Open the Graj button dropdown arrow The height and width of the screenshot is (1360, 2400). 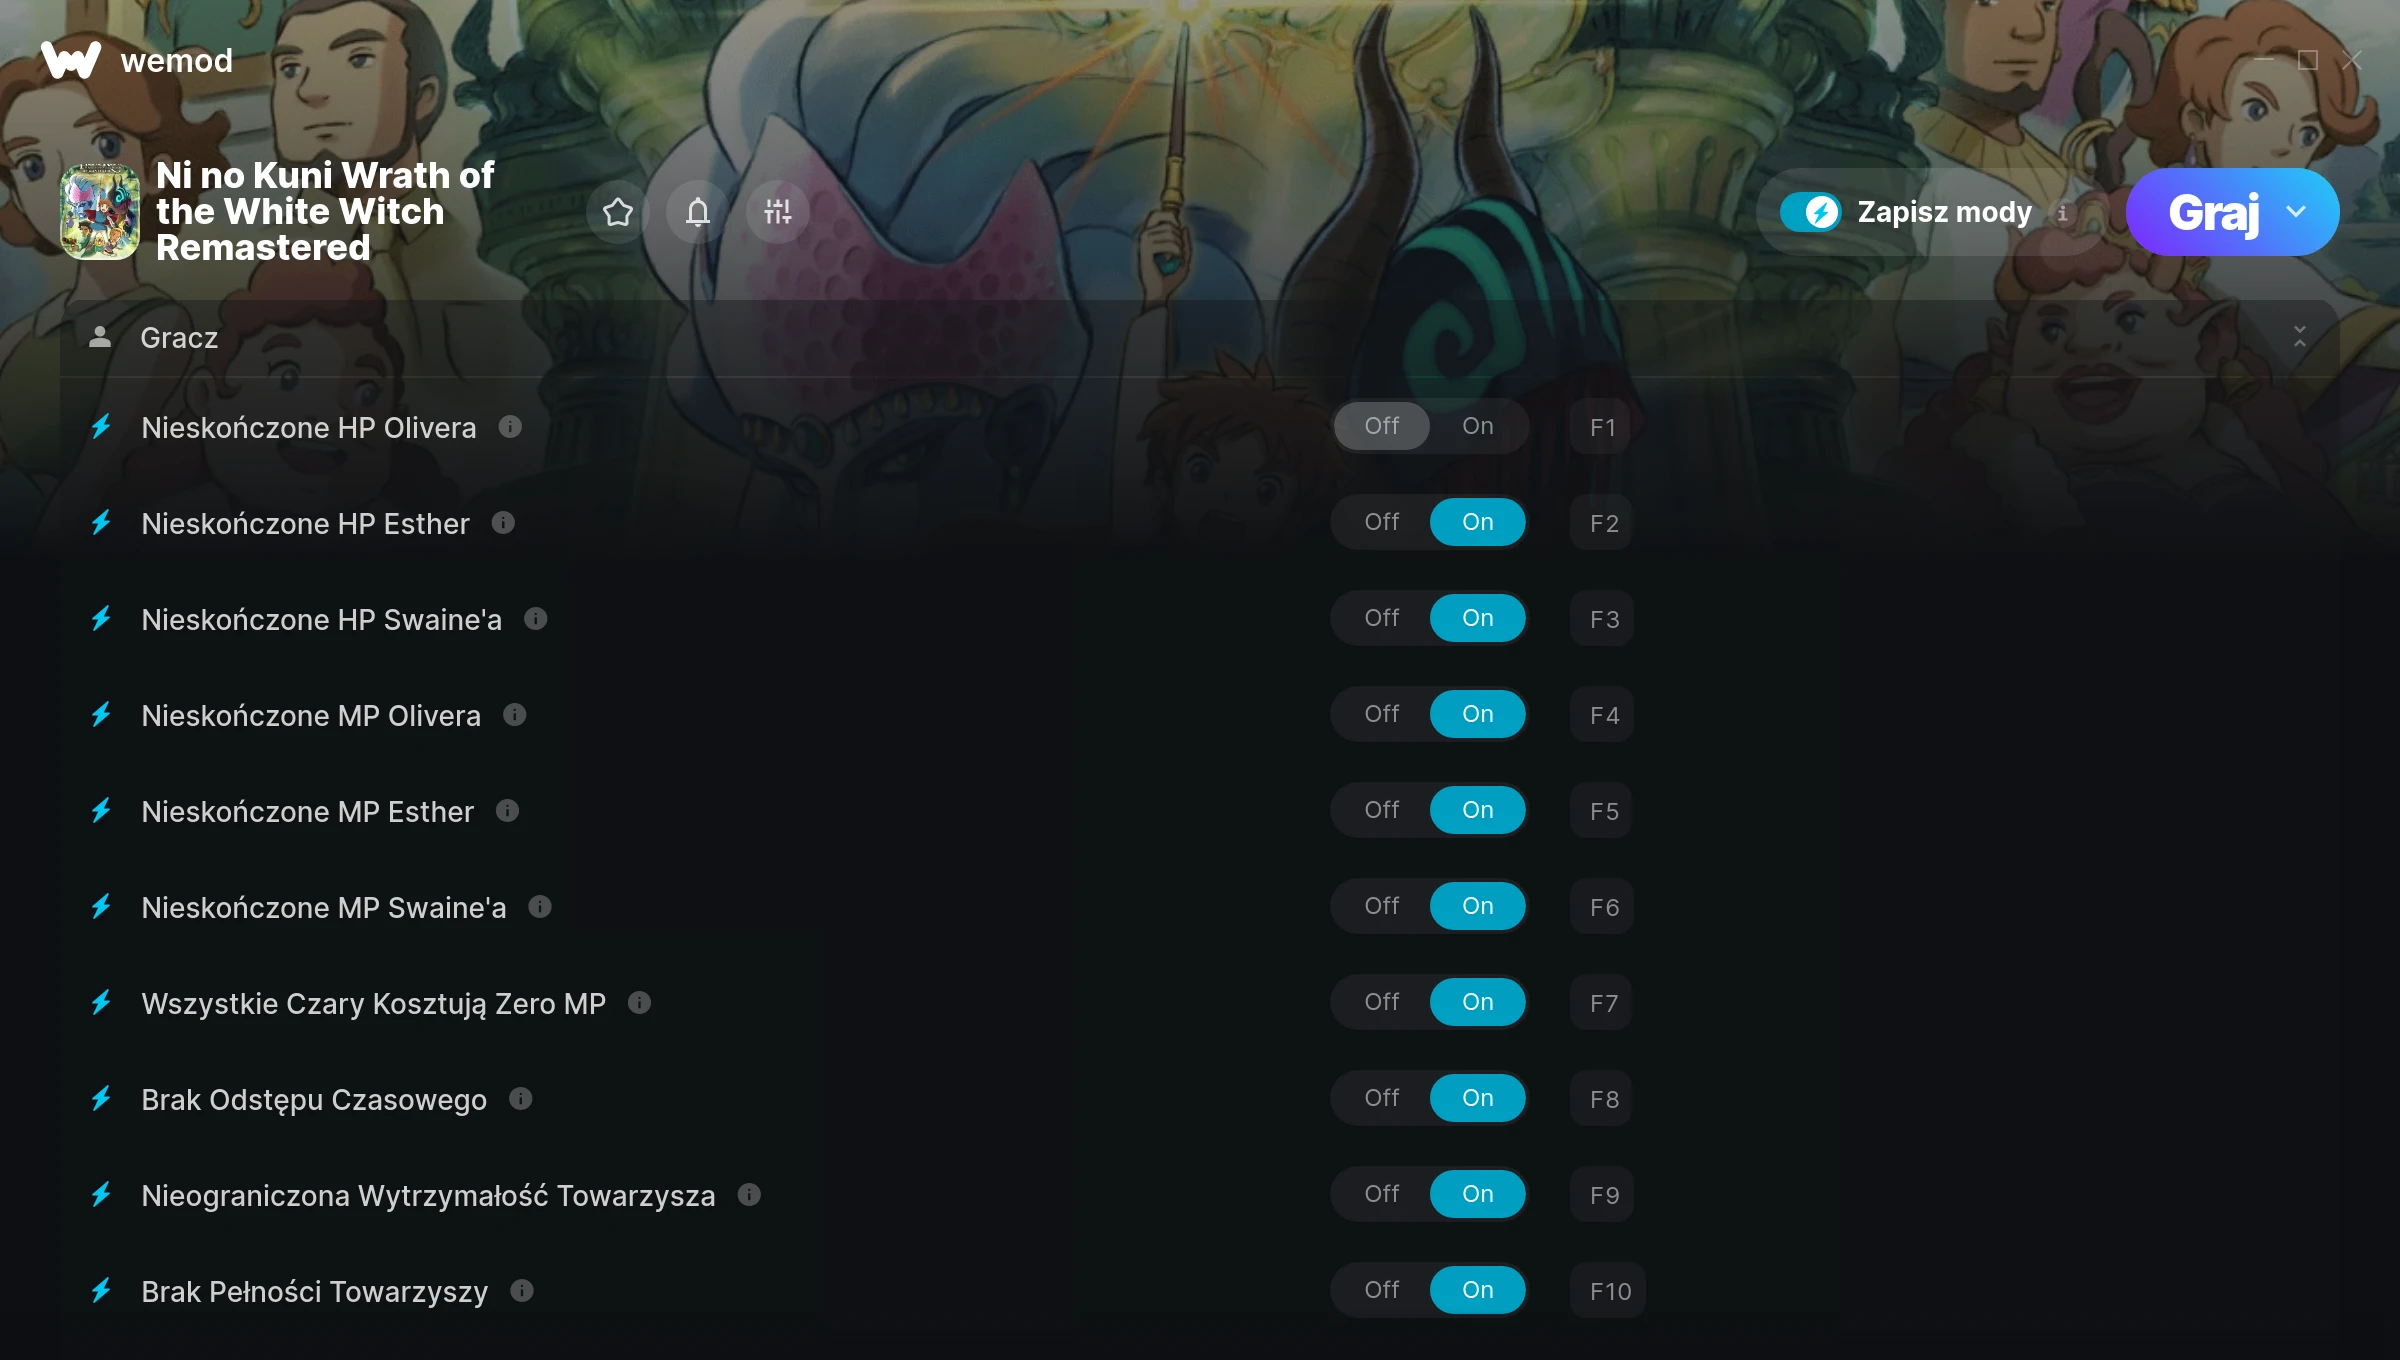(x=2296, y=212)
